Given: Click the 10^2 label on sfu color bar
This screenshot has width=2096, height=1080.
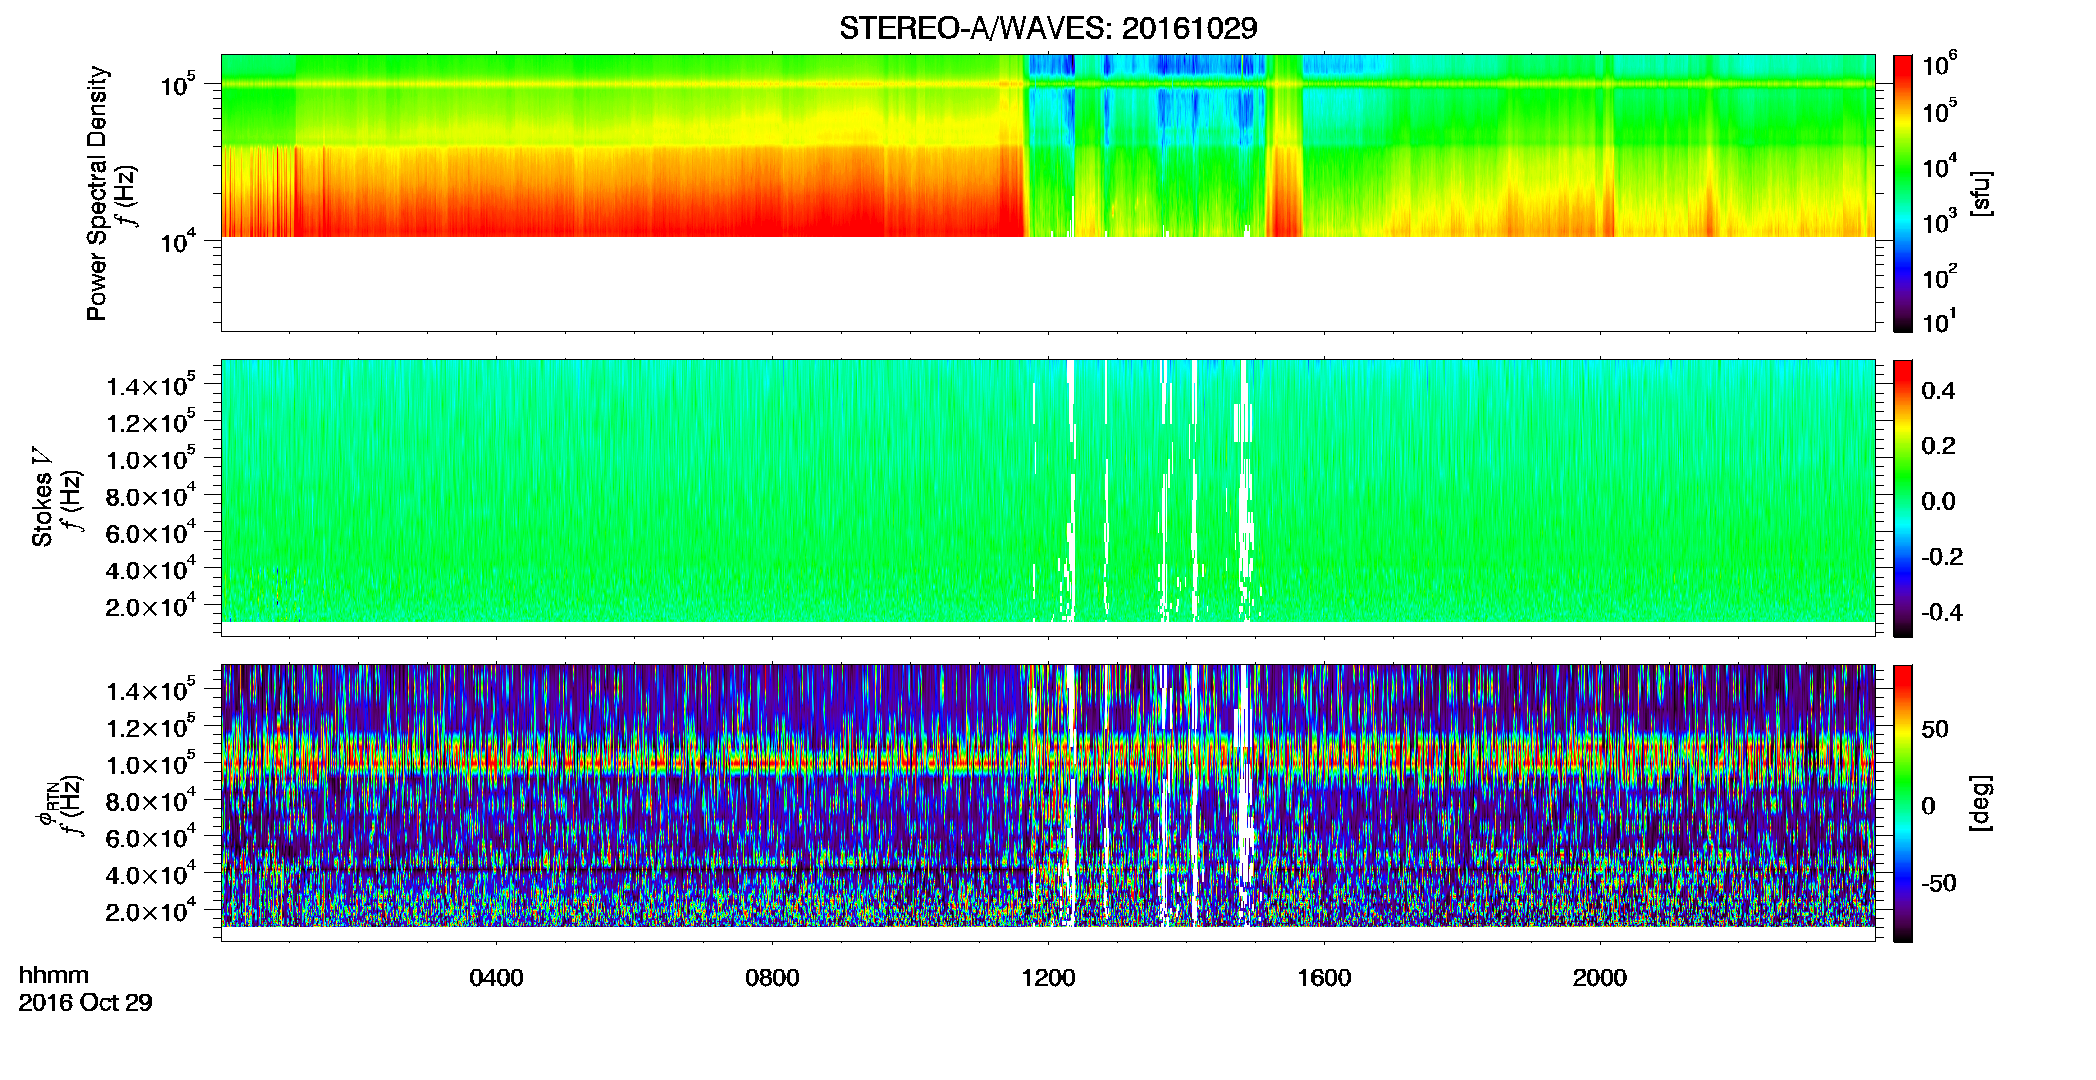Looking at the screenshot, I should (x=1940, y=277).
